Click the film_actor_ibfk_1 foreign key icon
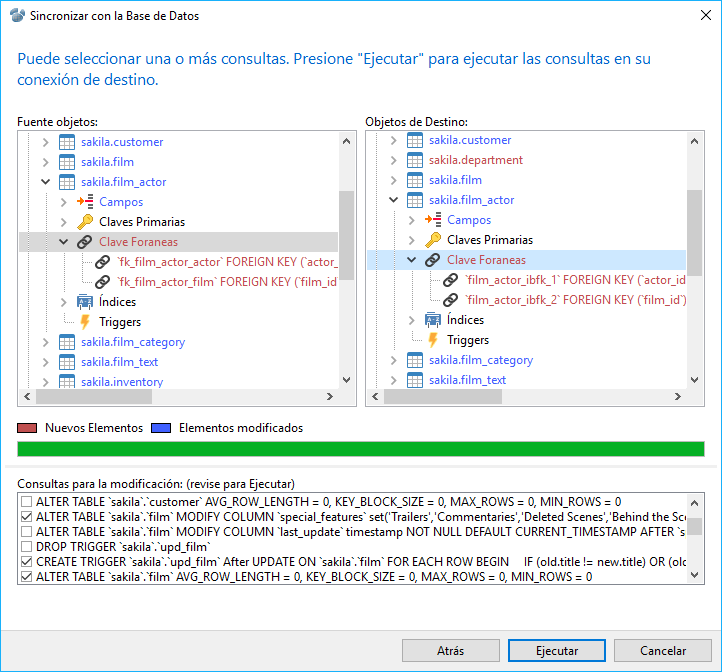The image size is (722, 672). coord(451,280)
